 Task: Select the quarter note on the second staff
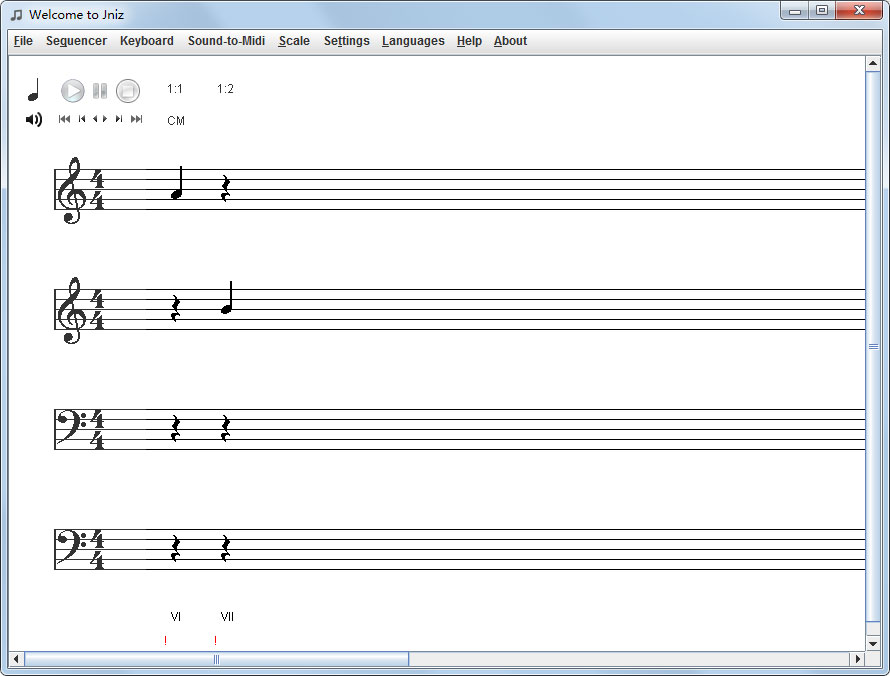tap(227, 298)
